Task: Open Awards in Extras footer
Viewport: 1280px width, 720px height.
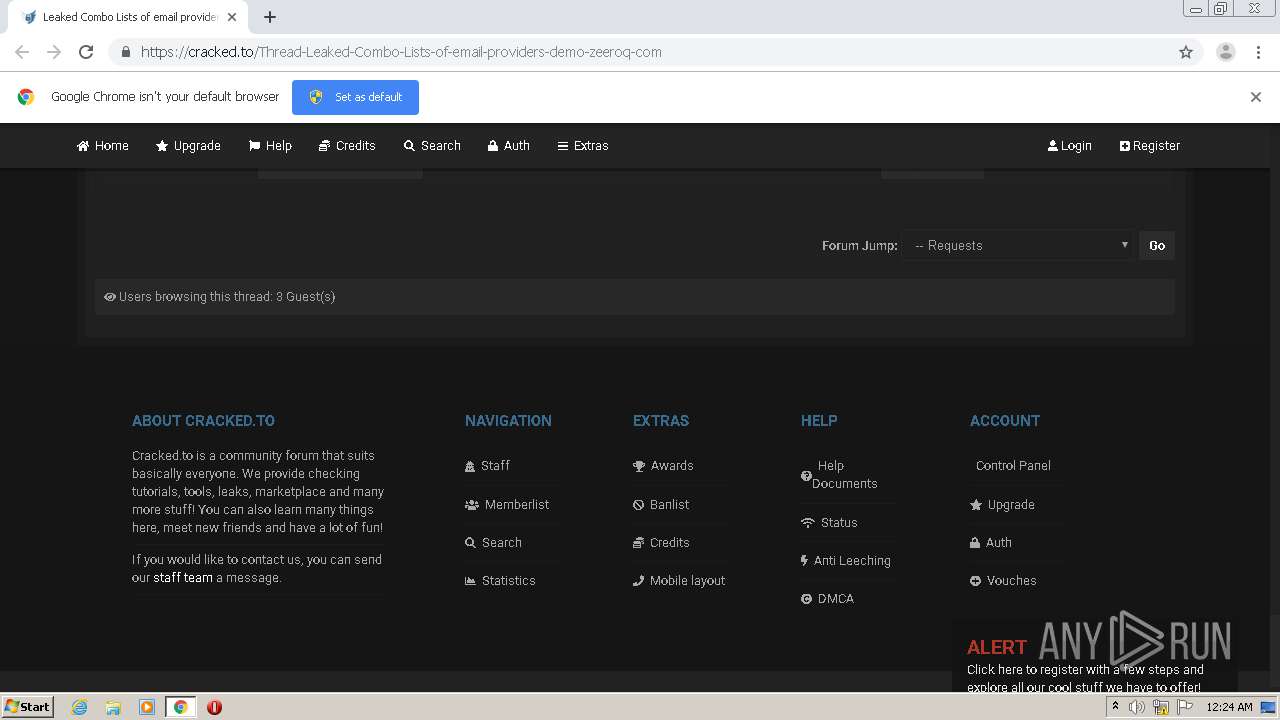Action: click(672, 465)
